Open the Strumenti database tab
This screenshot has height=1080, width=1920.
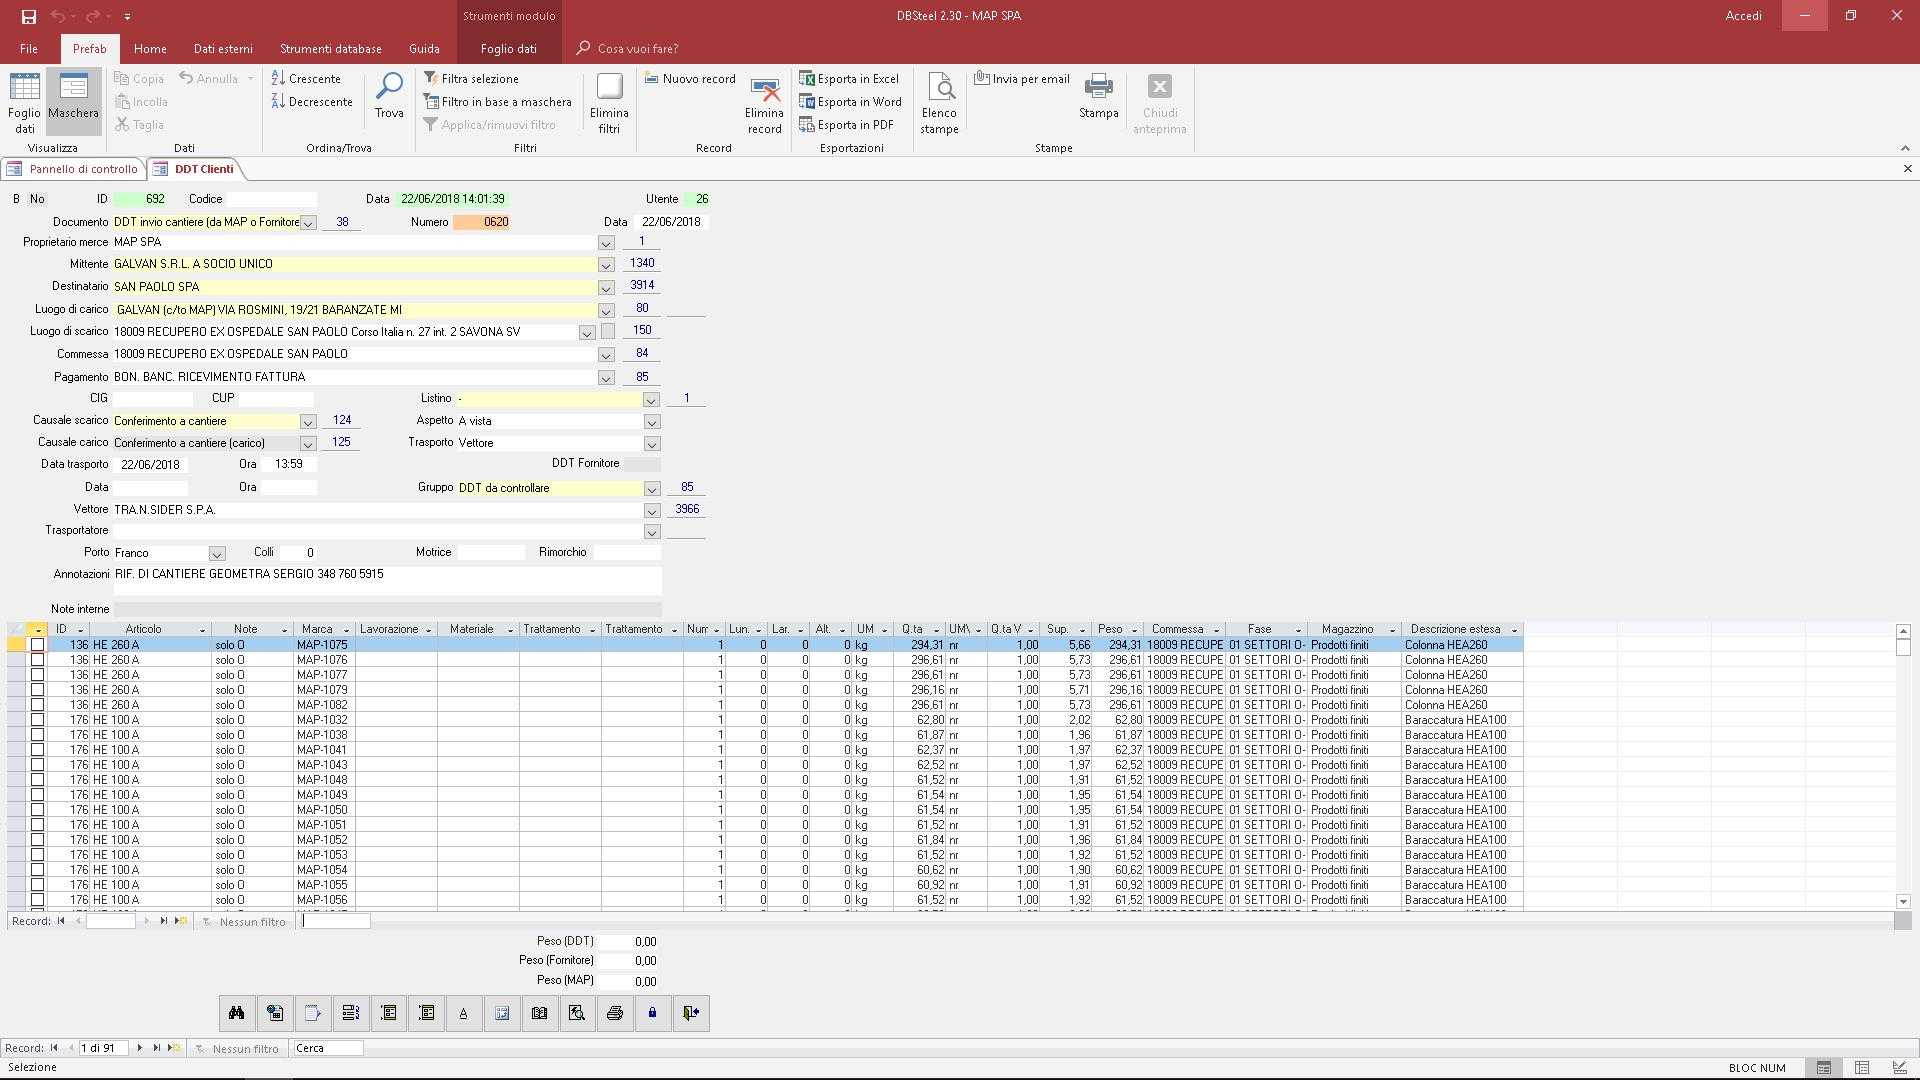331,49
